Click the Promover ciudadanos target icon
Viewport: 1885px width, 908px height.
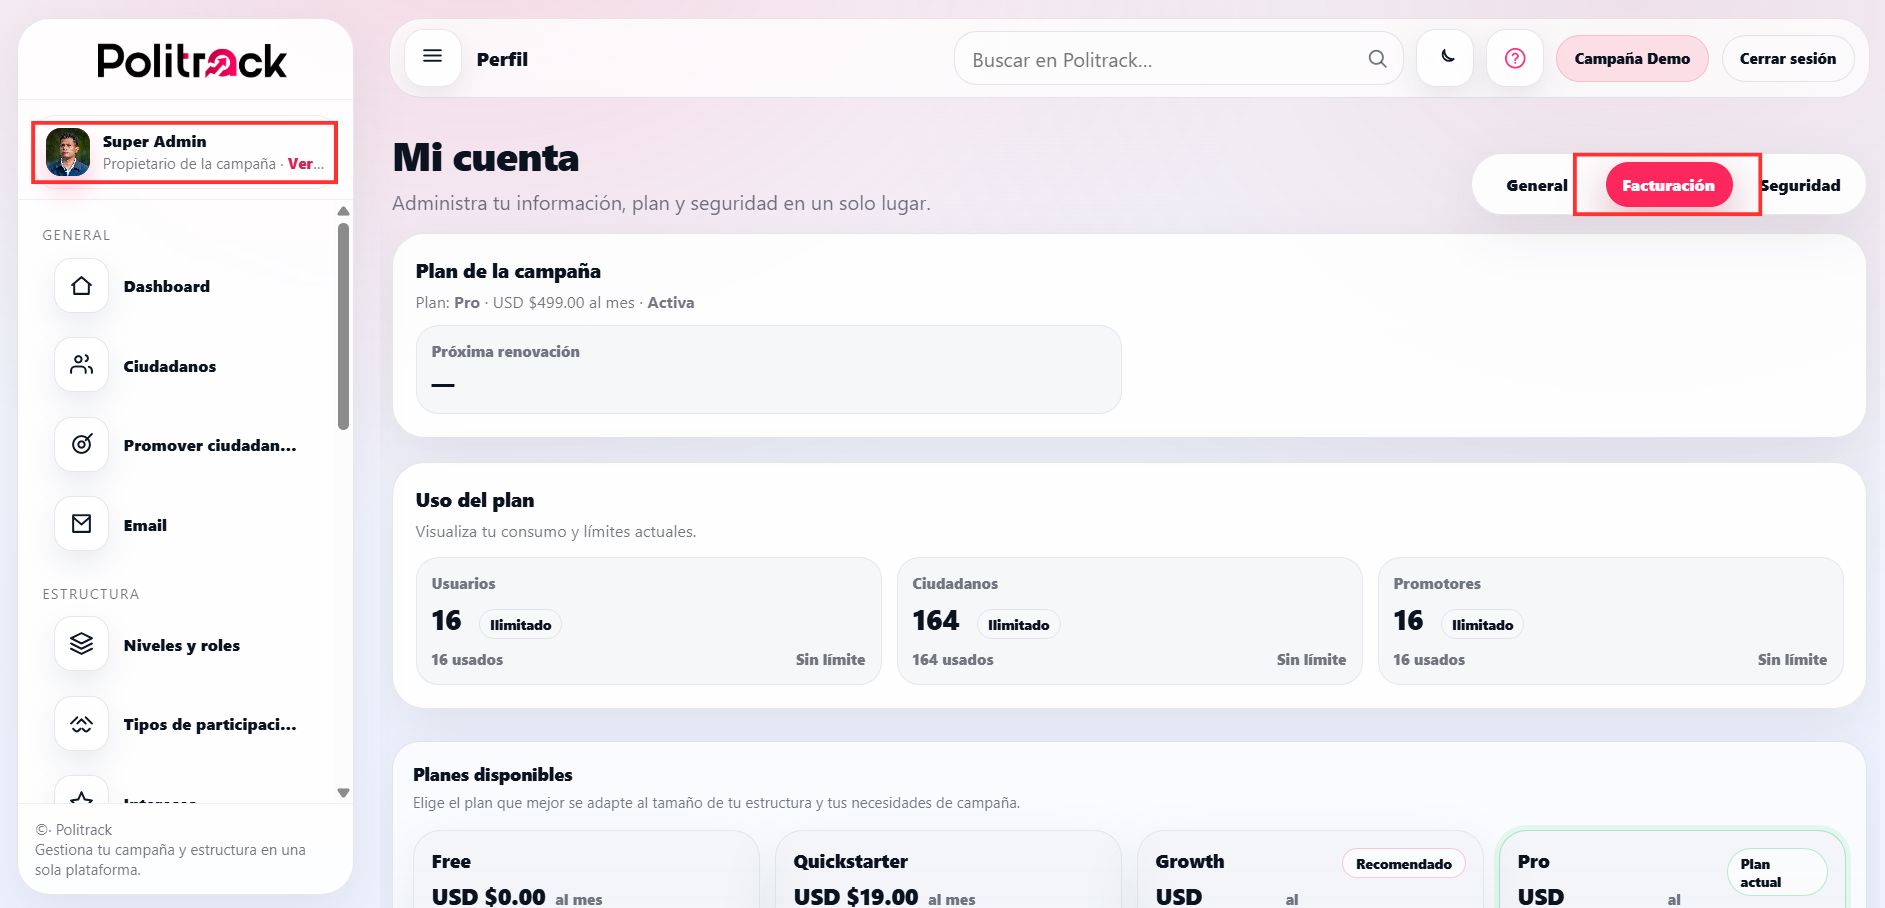(80, 444)
